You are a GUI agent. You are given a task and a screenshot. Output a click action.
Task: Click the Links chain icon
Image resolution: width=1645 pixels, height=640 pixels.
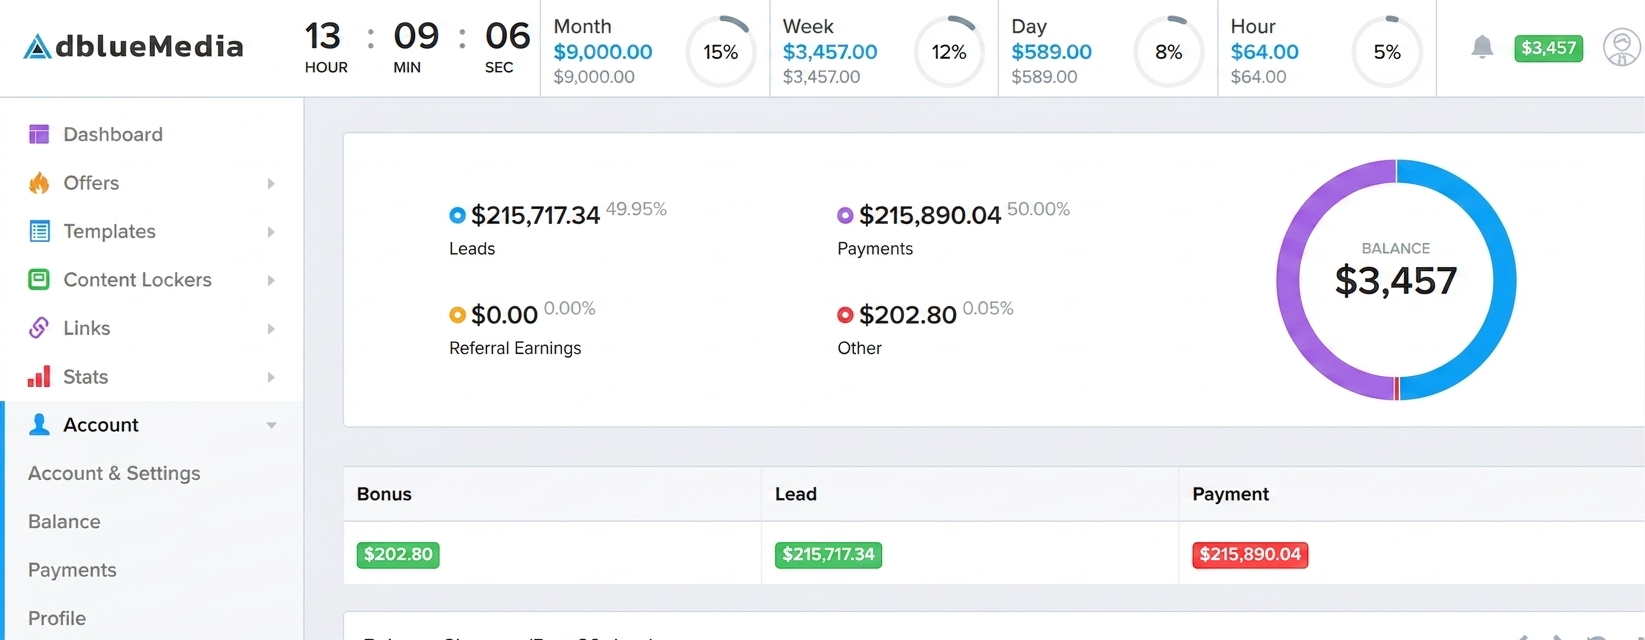[39, 328]
